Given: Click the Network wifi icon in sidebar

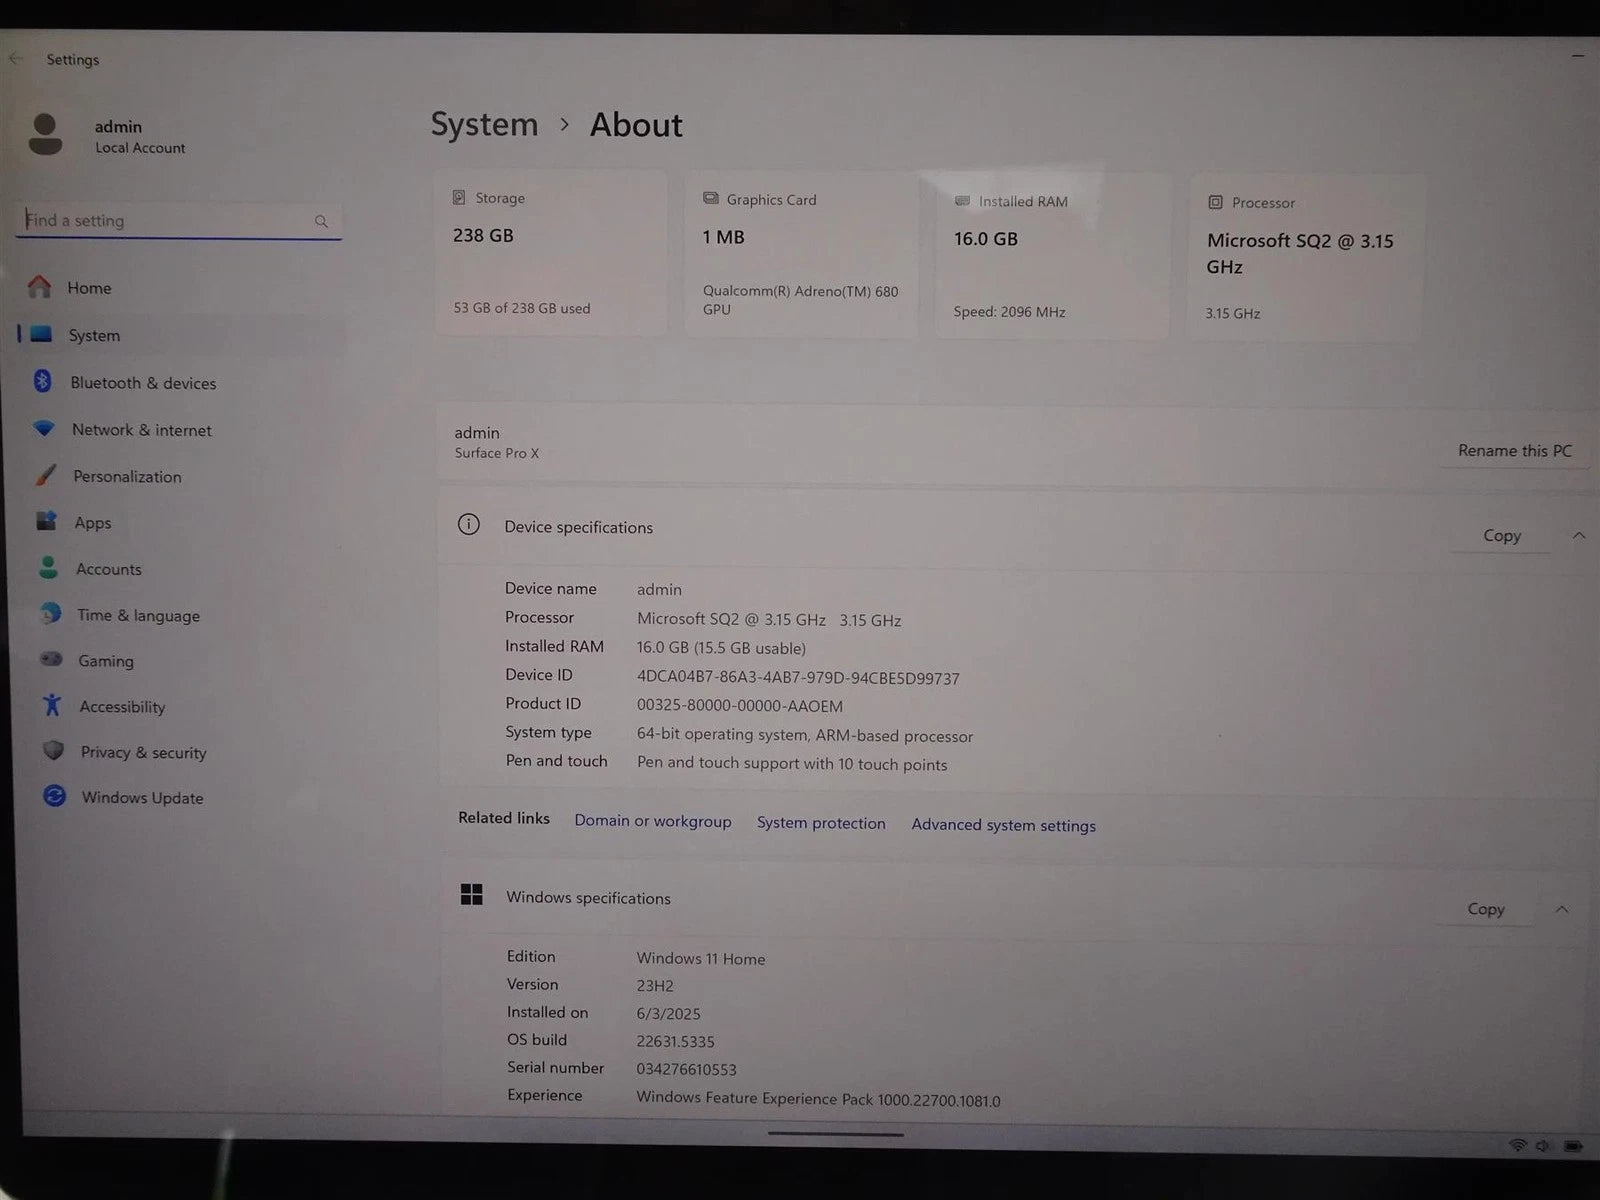Looking at the screenshot, I should pos(43,428).
